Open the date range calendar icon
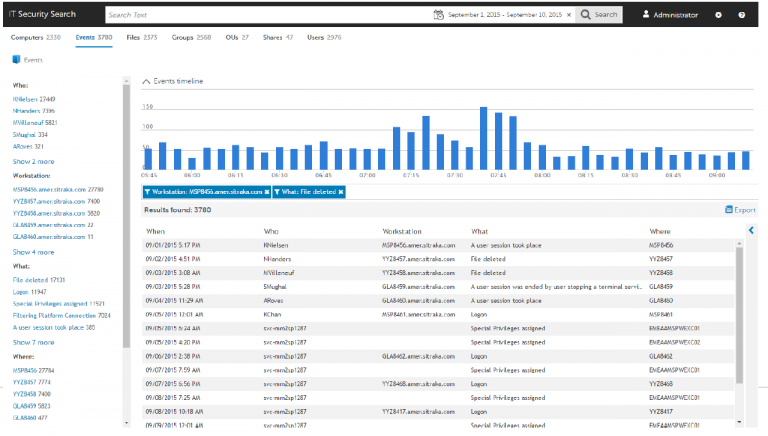This screenshot has width=768, height=436. 438,15
